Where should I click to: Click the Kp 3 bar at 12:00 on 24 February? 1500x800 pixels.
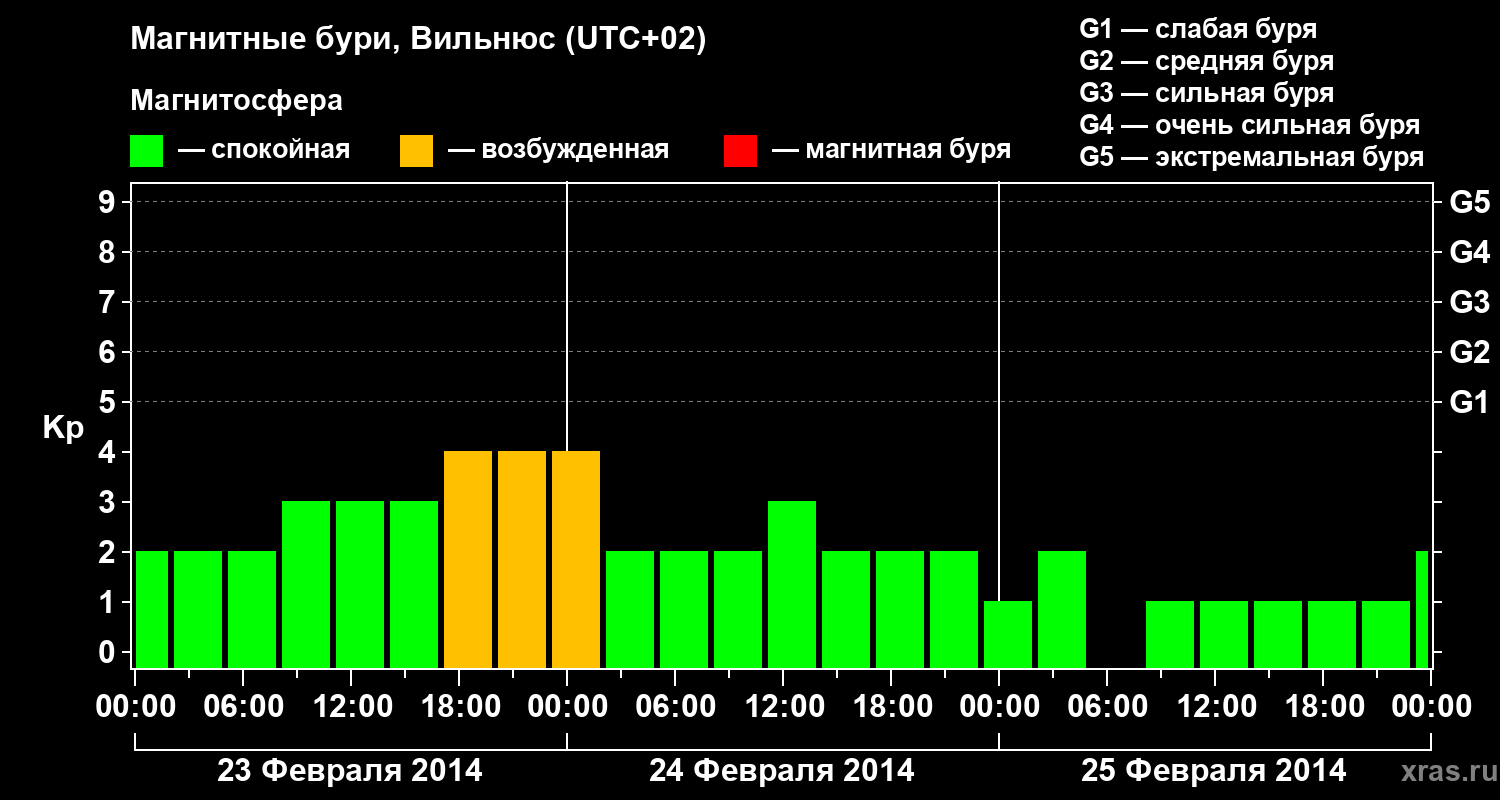[792, 585]
